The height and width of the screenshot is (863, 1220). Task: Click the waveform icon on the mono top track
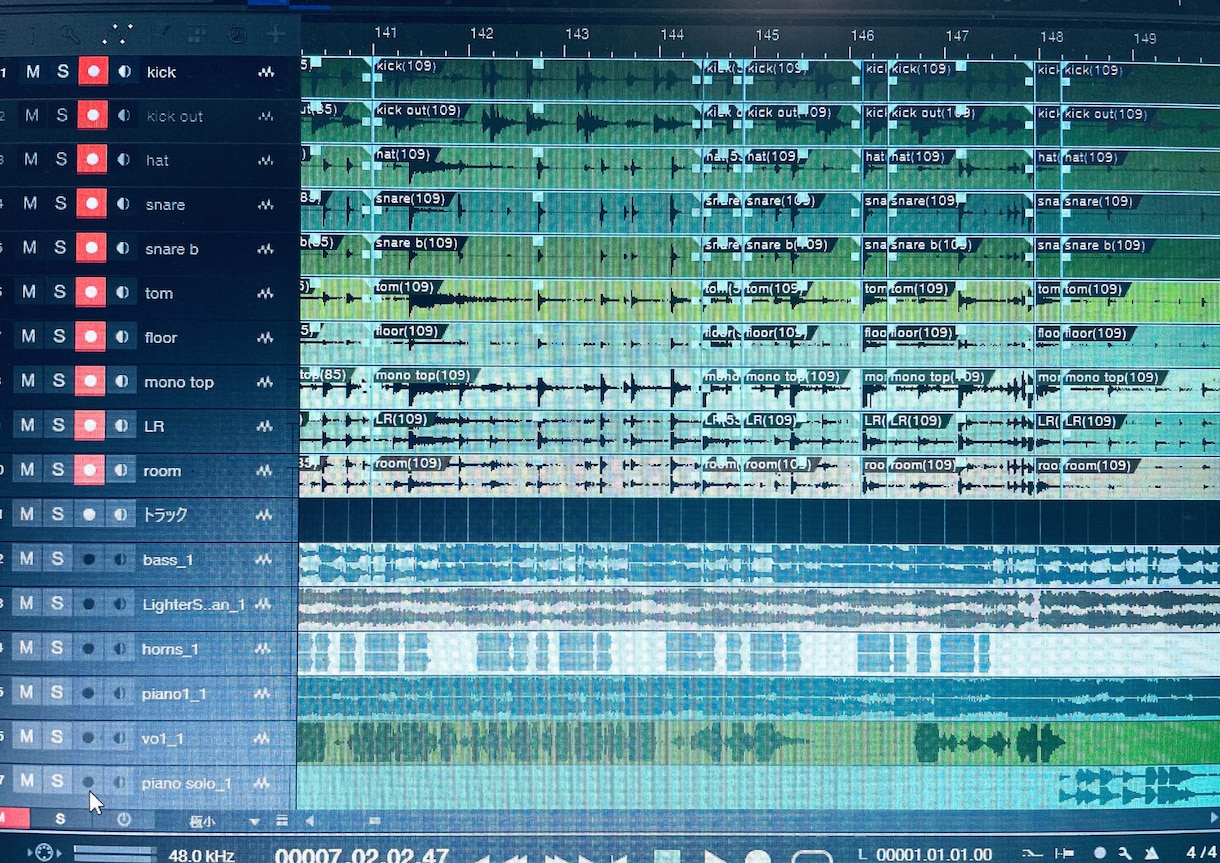click(x=265, y=382)
